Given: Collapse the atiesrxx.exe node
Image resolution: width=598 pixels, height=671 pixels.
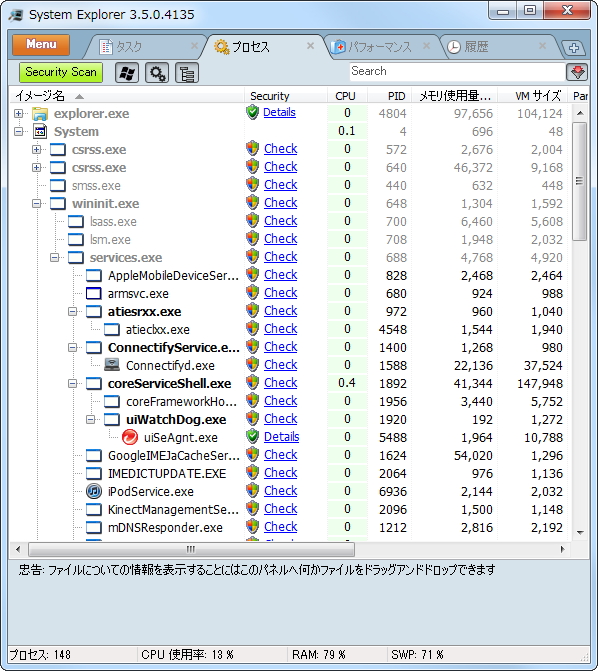Looking at the screenshot, I should pos(72,312).
